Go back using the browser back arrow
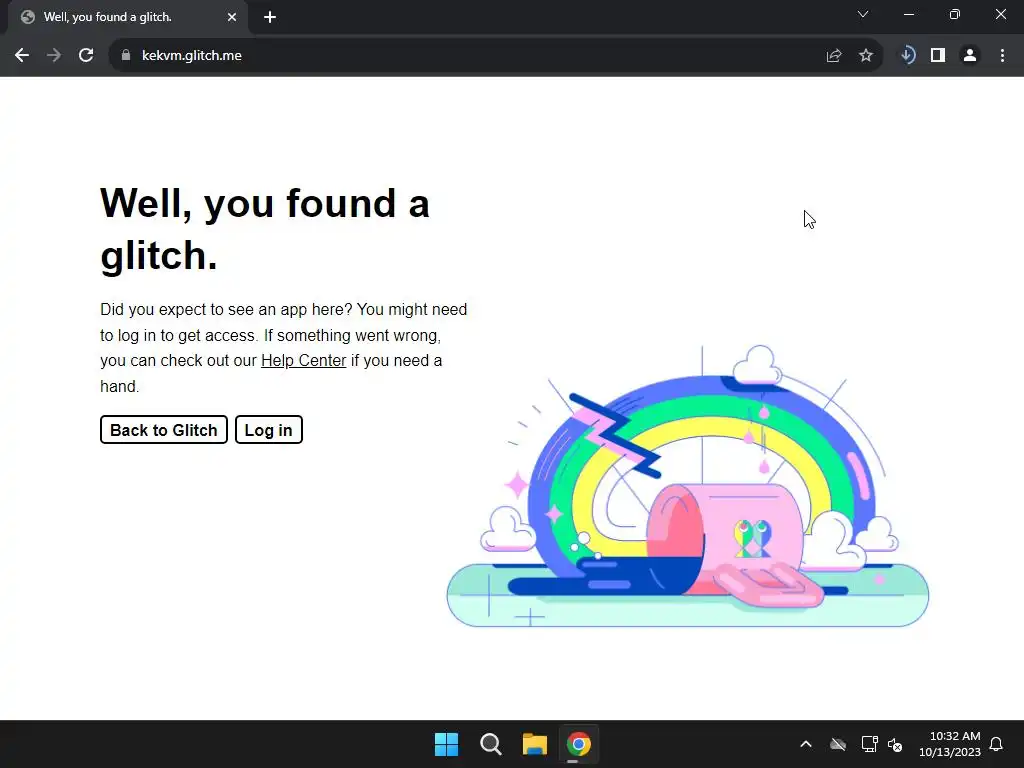 click(22, 56)
